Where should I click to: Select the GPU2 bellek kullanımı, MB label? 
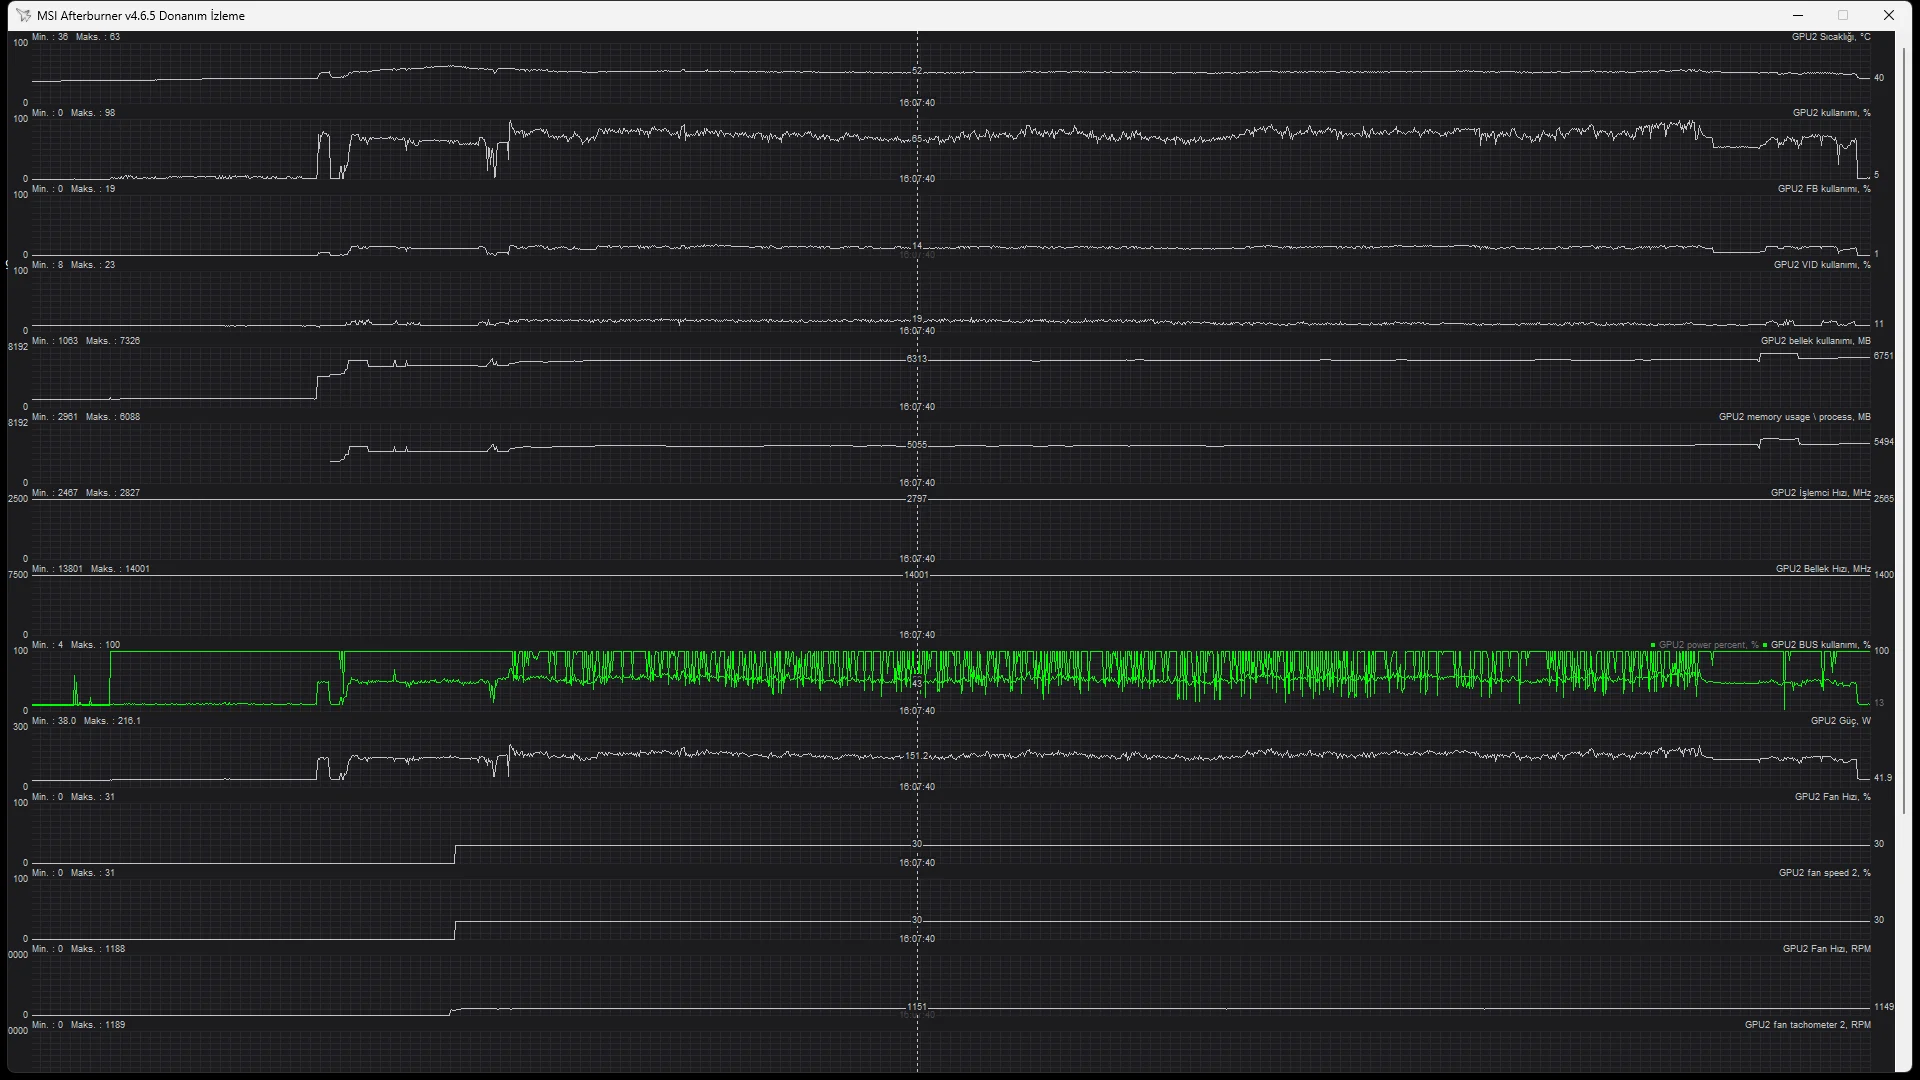1815,341
